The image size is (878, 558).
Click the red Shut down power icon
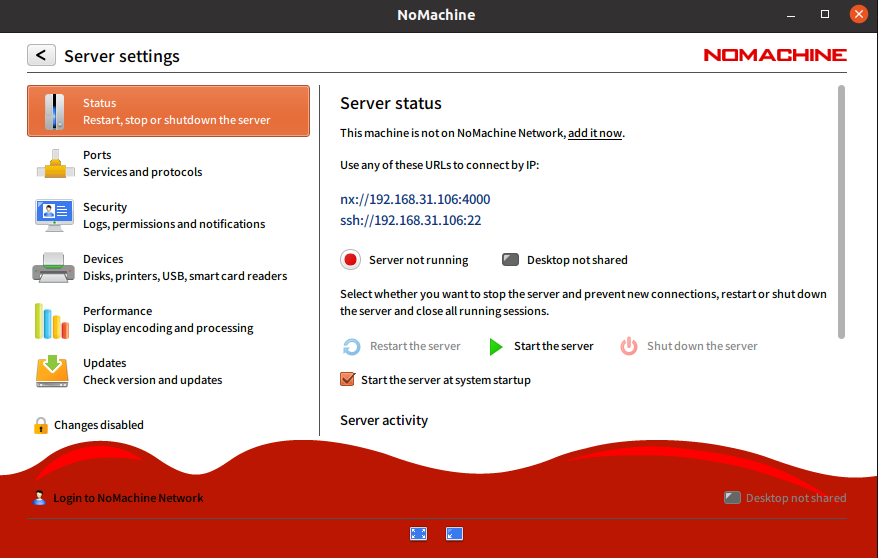(629, 346)
